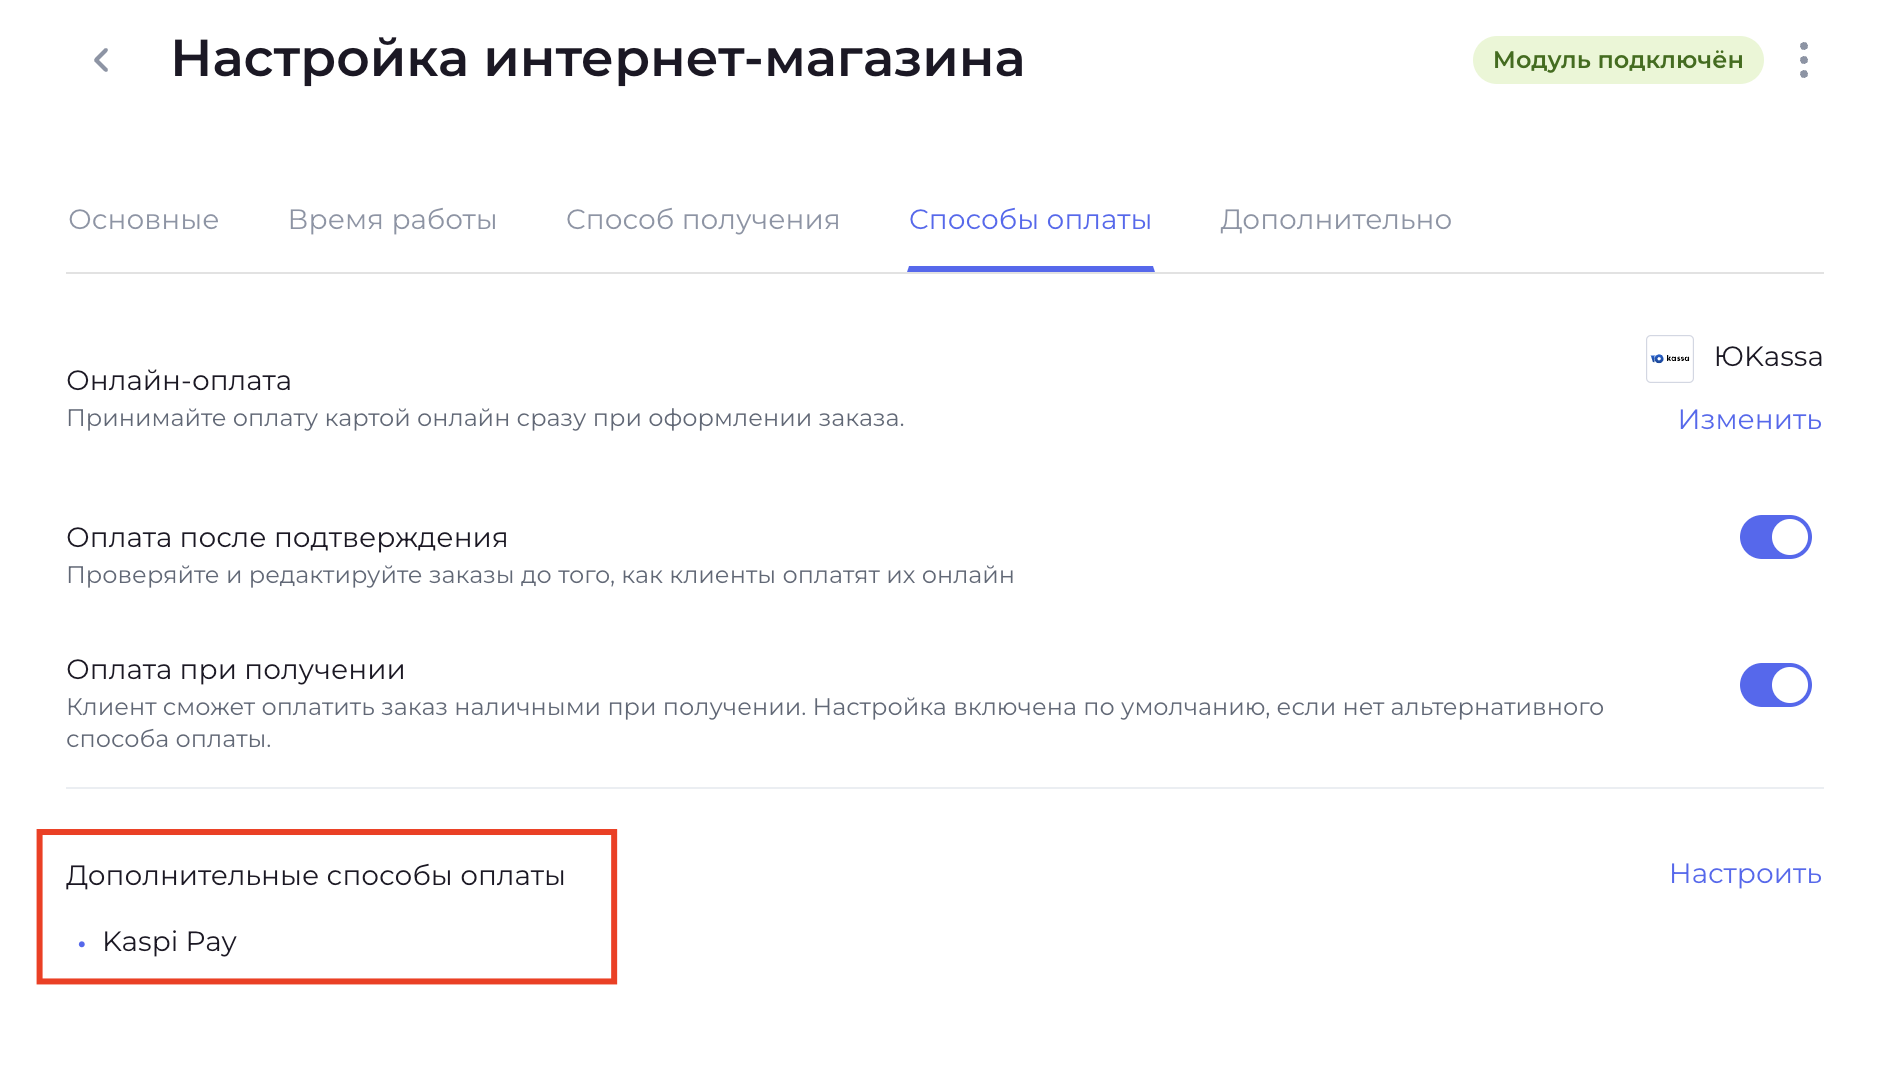Screen dimensions: 1882x1072
Task: Select the Способ получения tab
Action: 702,220
